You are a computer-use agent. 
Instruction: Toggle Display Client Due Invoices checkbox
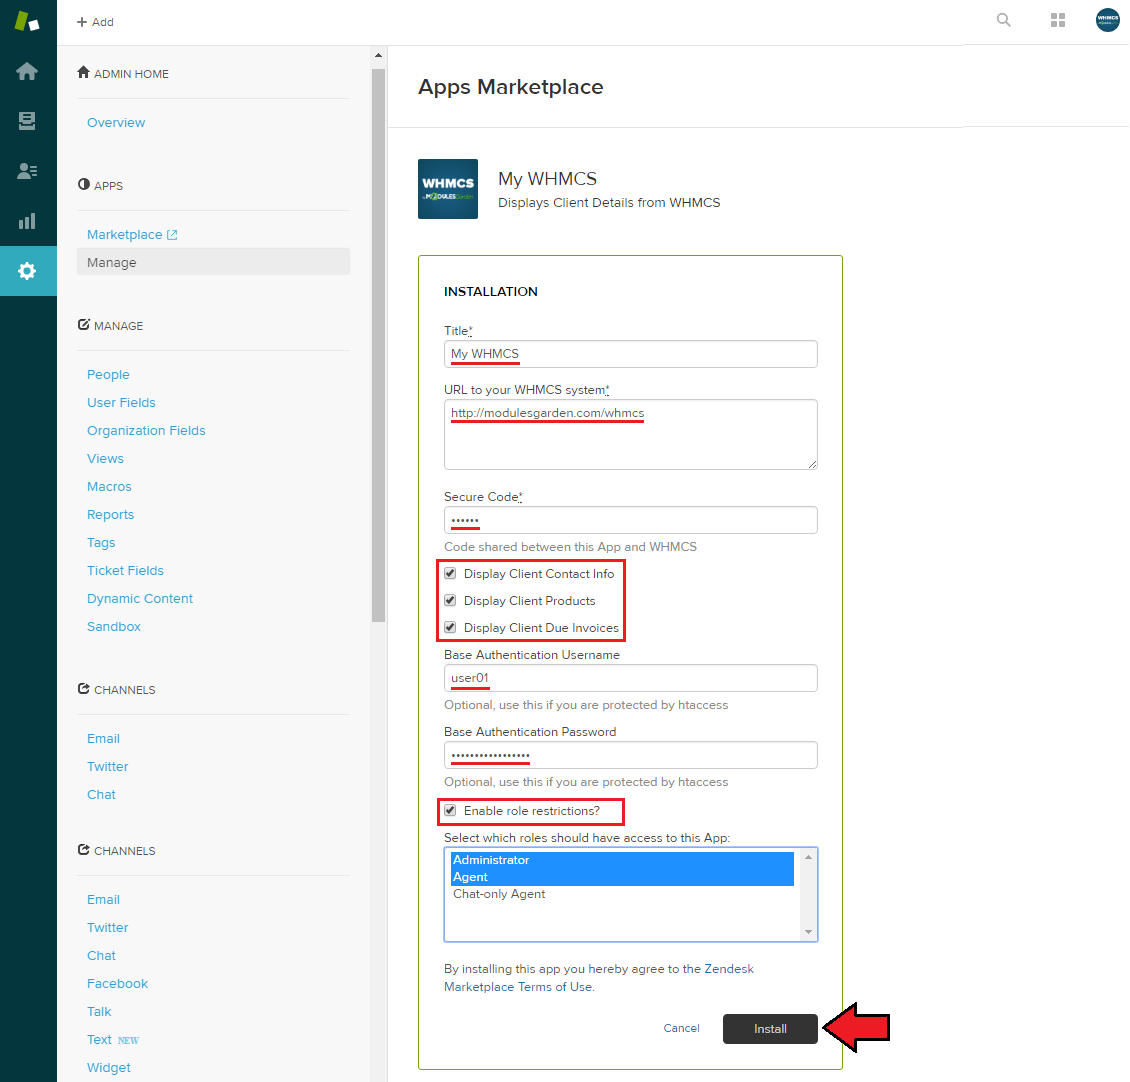click(x=450, y=627)
